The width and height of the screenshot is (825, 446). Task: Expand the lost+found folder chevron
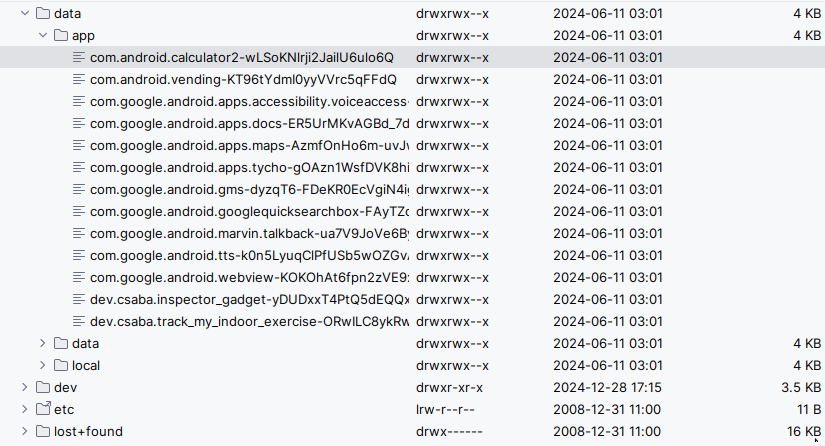tap(25, 431)
